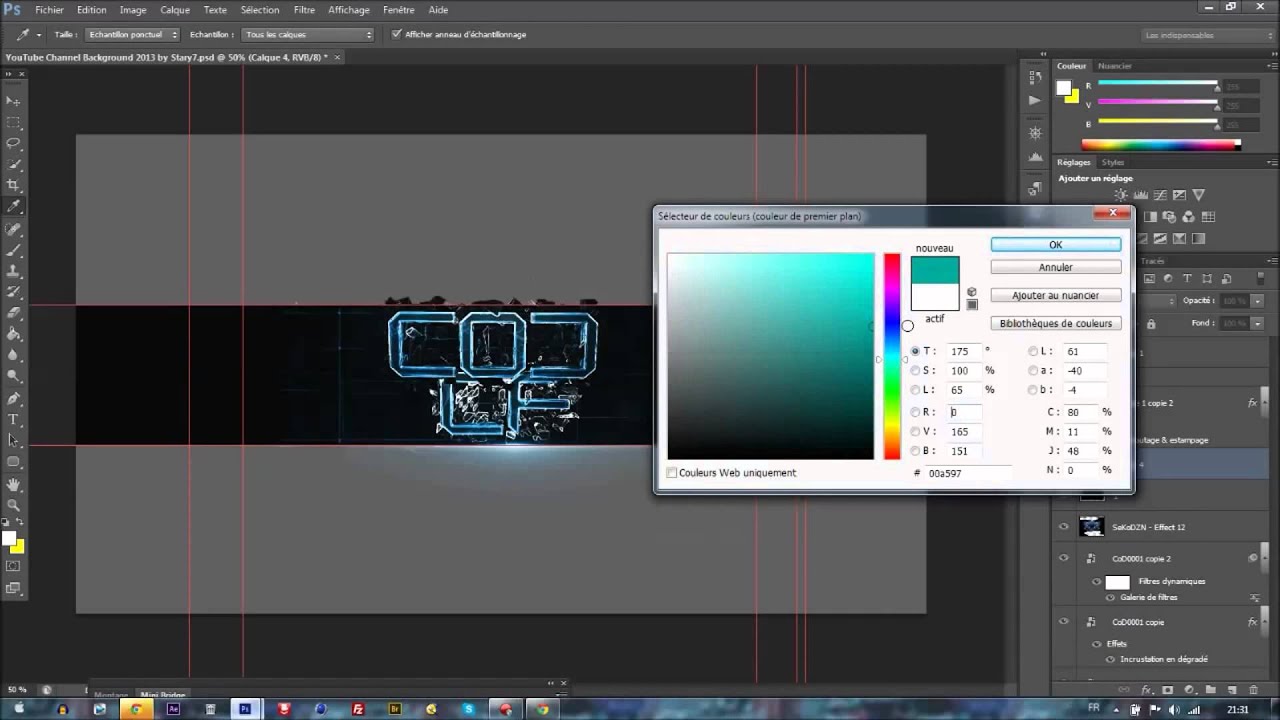Toggle visibility of Incrustation en dégradé
1280x720 pixels.
click(1110, 659)
